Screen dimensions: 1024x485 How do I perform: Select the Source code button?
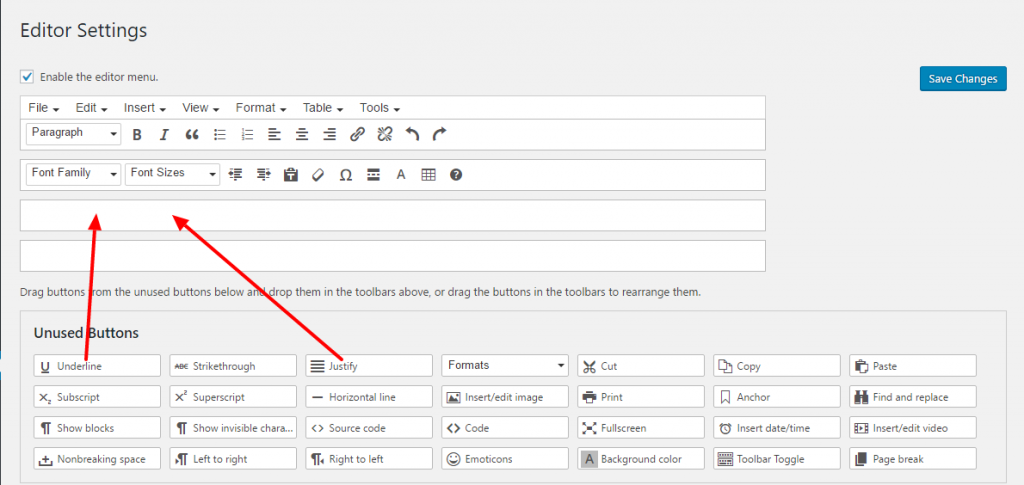(x=369, y=428)
